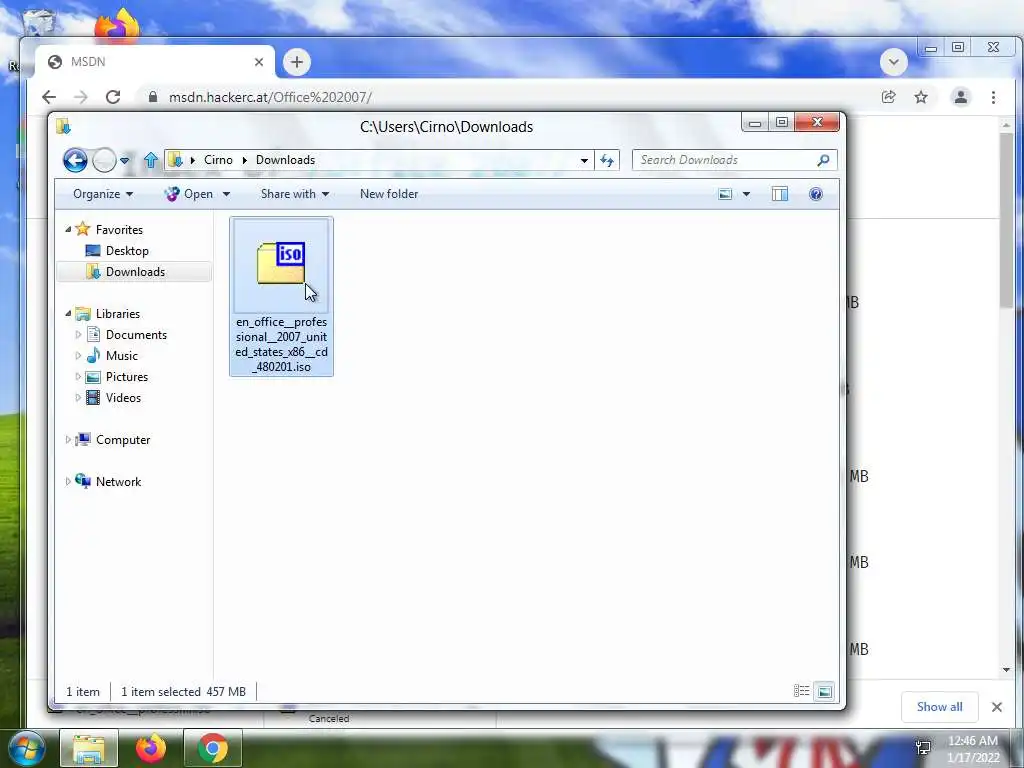Collapse the Libraries group
The image size is (1024, 768).
[x=68, y=313]
